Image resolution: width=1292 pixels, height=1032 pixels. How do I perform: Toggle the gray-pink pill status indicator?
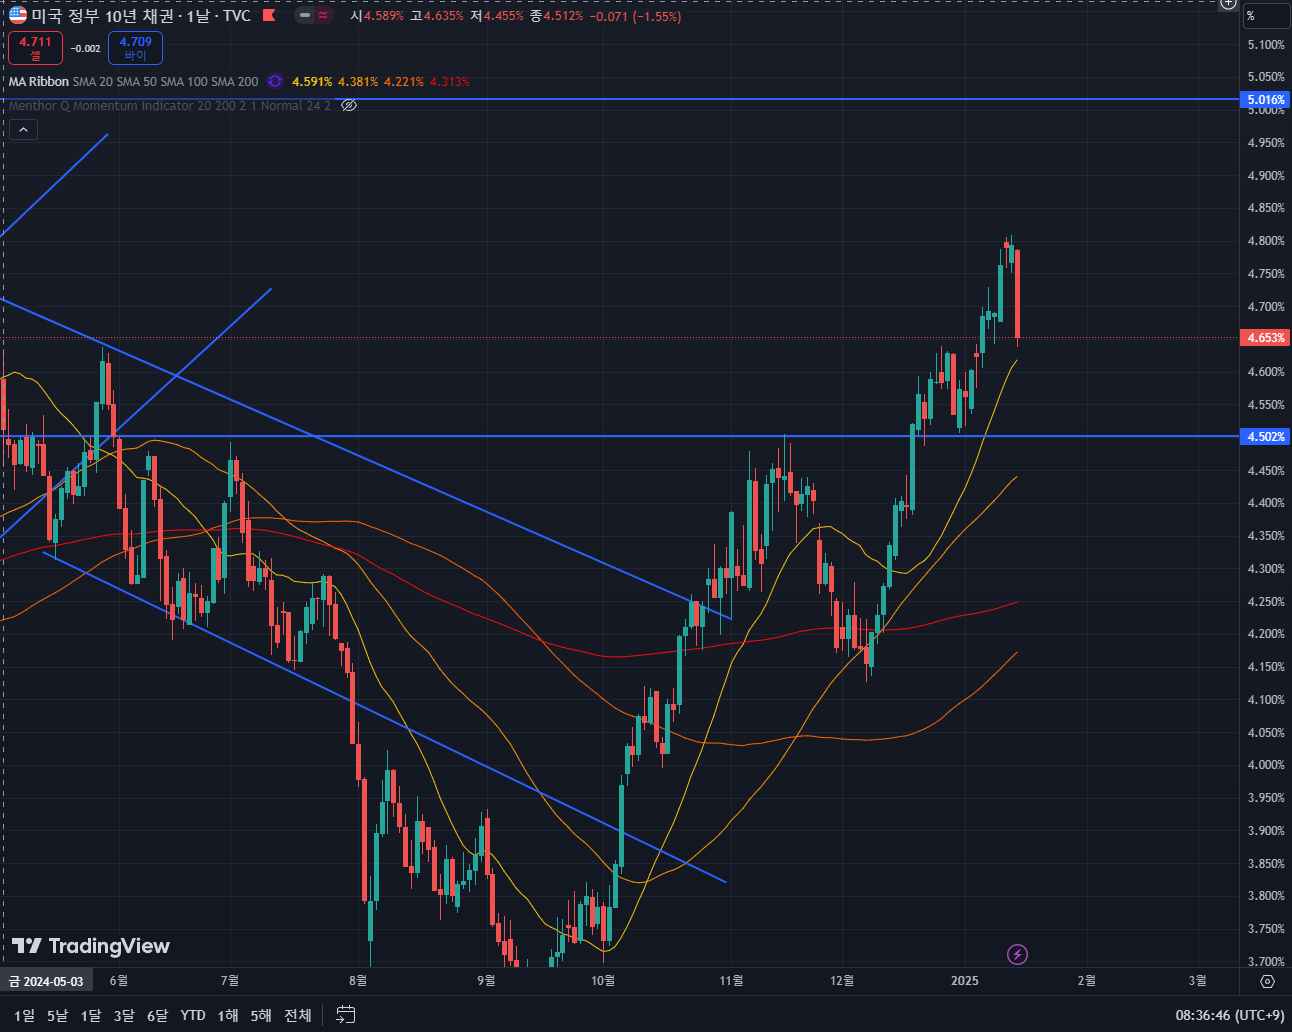pos(314,16)
